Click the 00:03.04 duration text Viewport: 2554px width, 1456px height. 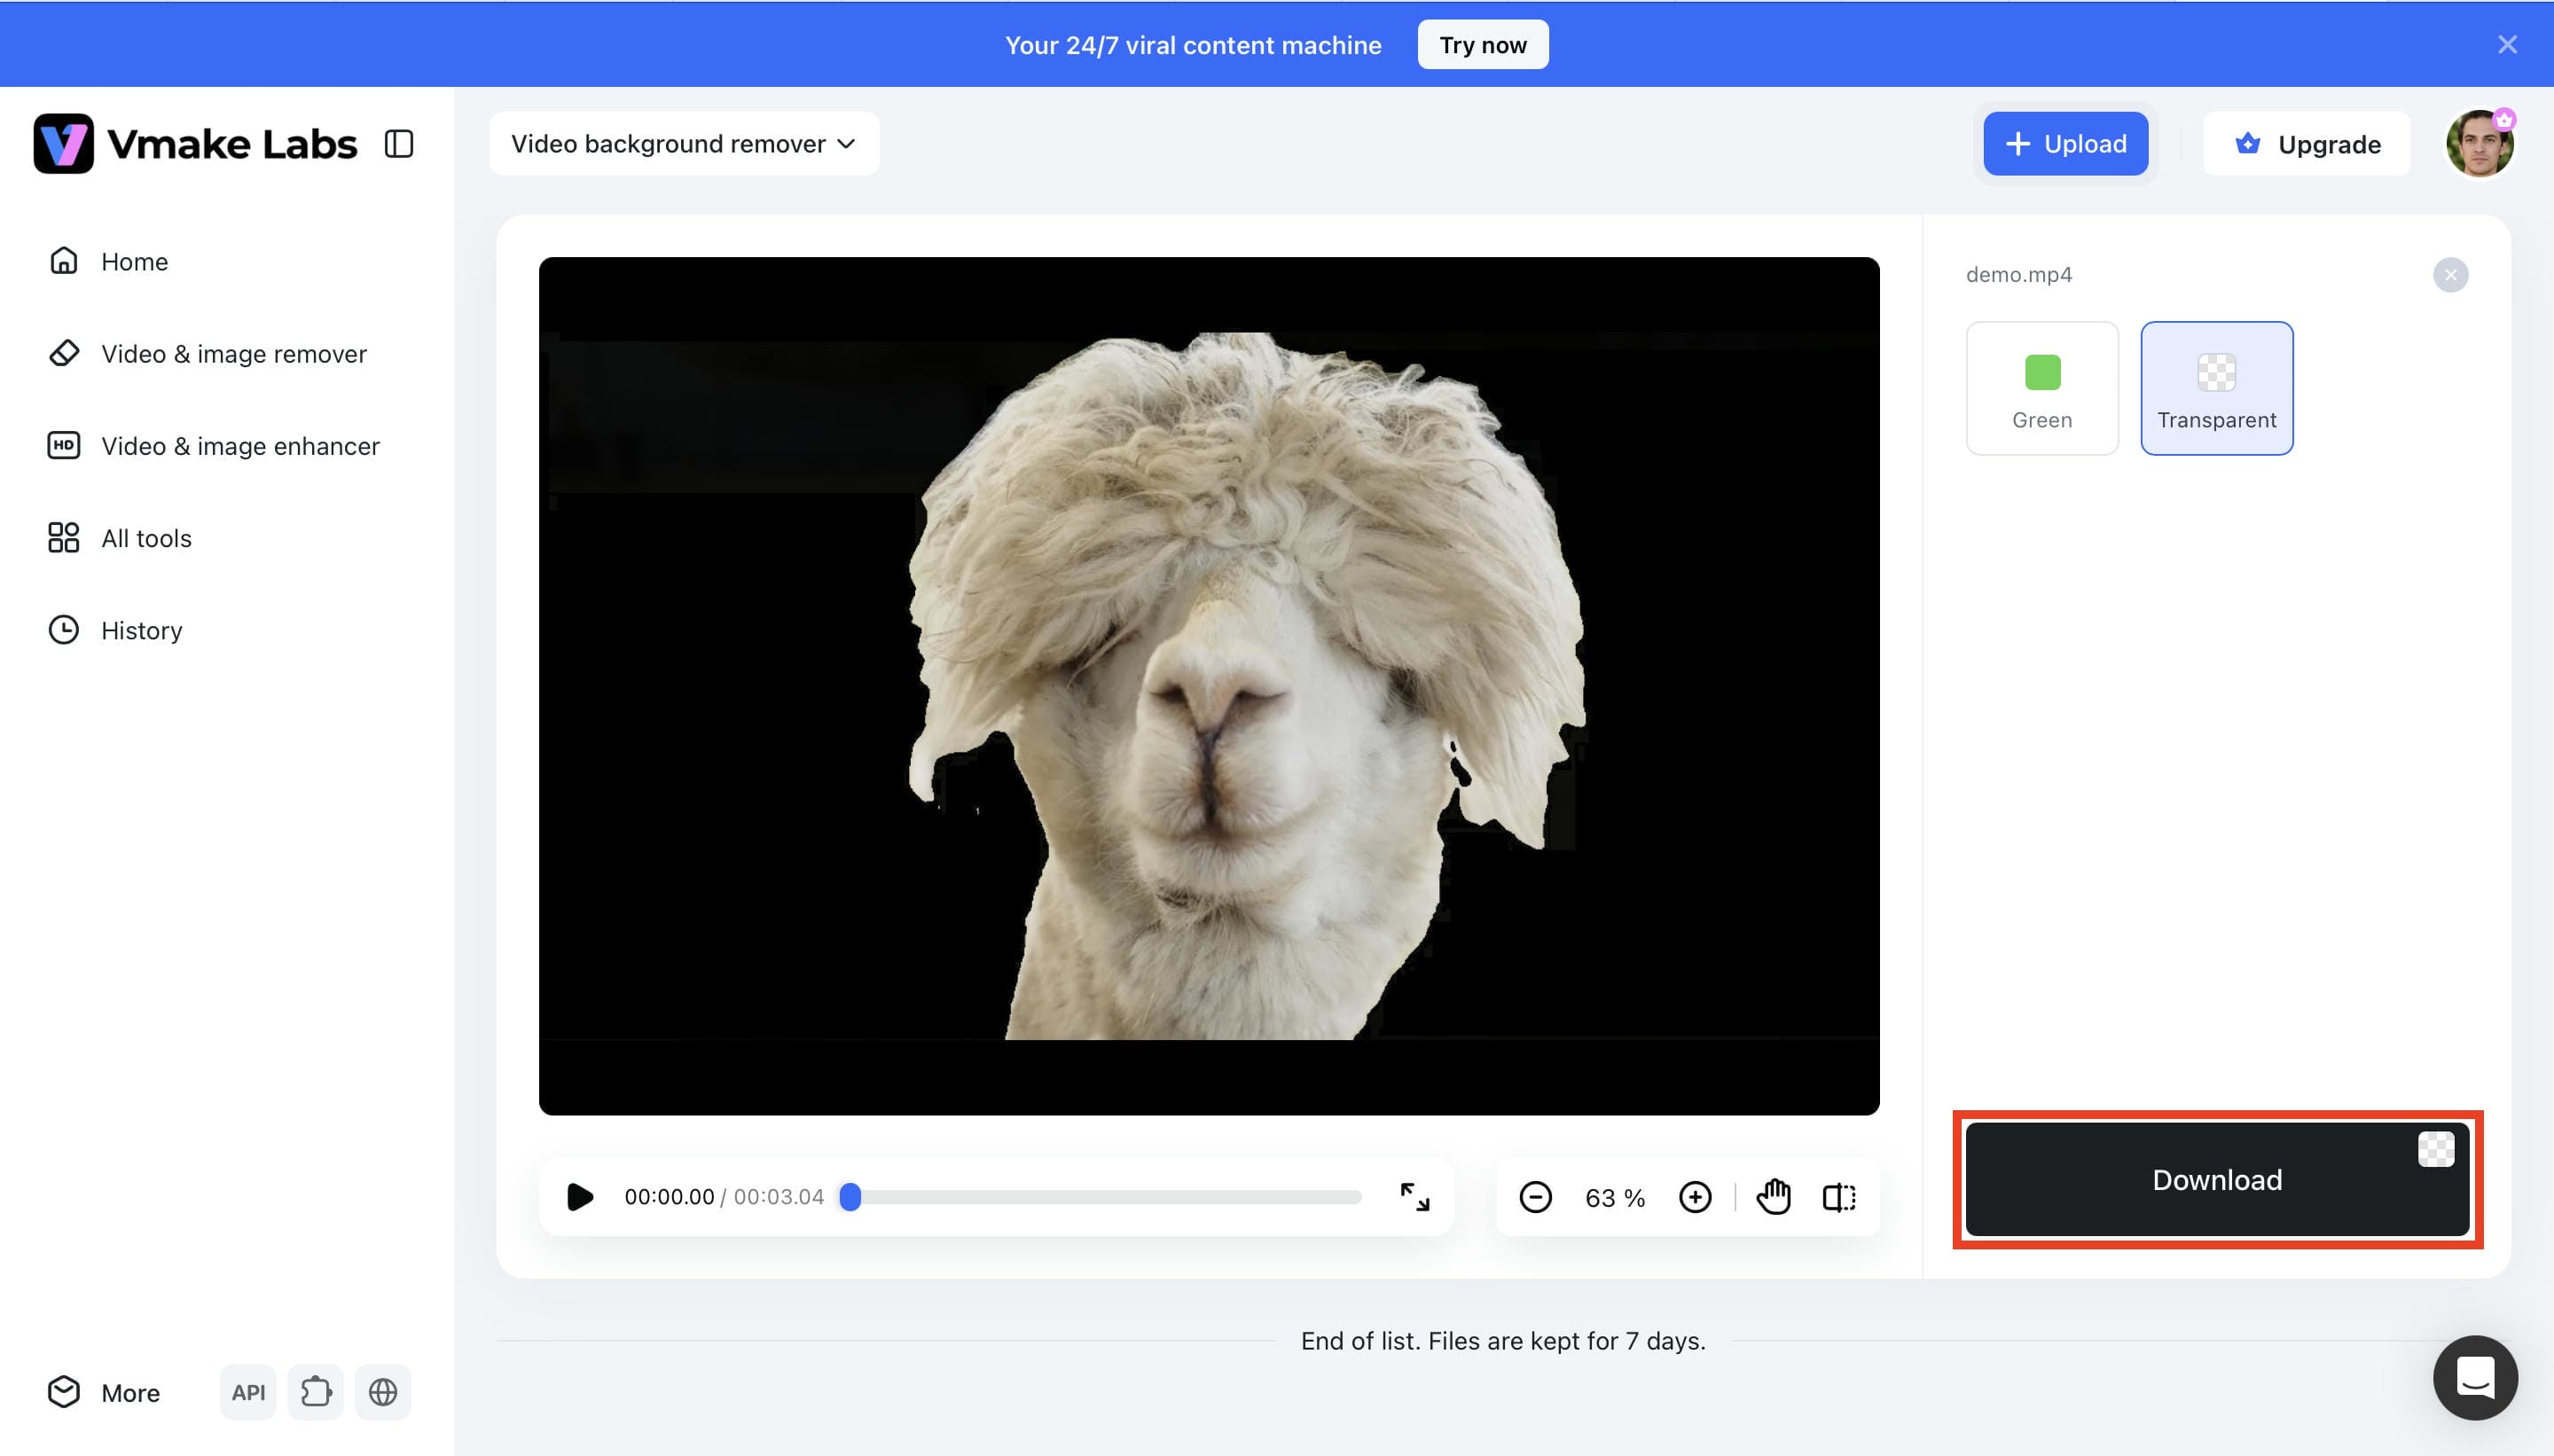coord(779,1197)
